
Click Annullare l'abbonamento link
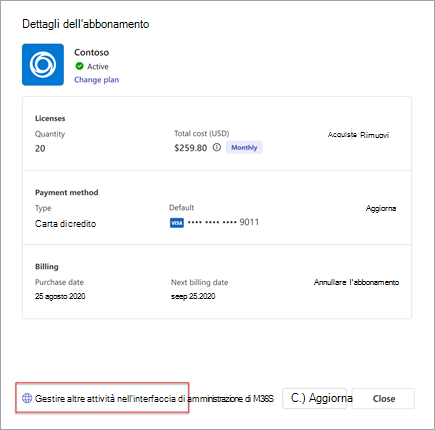click(356, 282)
